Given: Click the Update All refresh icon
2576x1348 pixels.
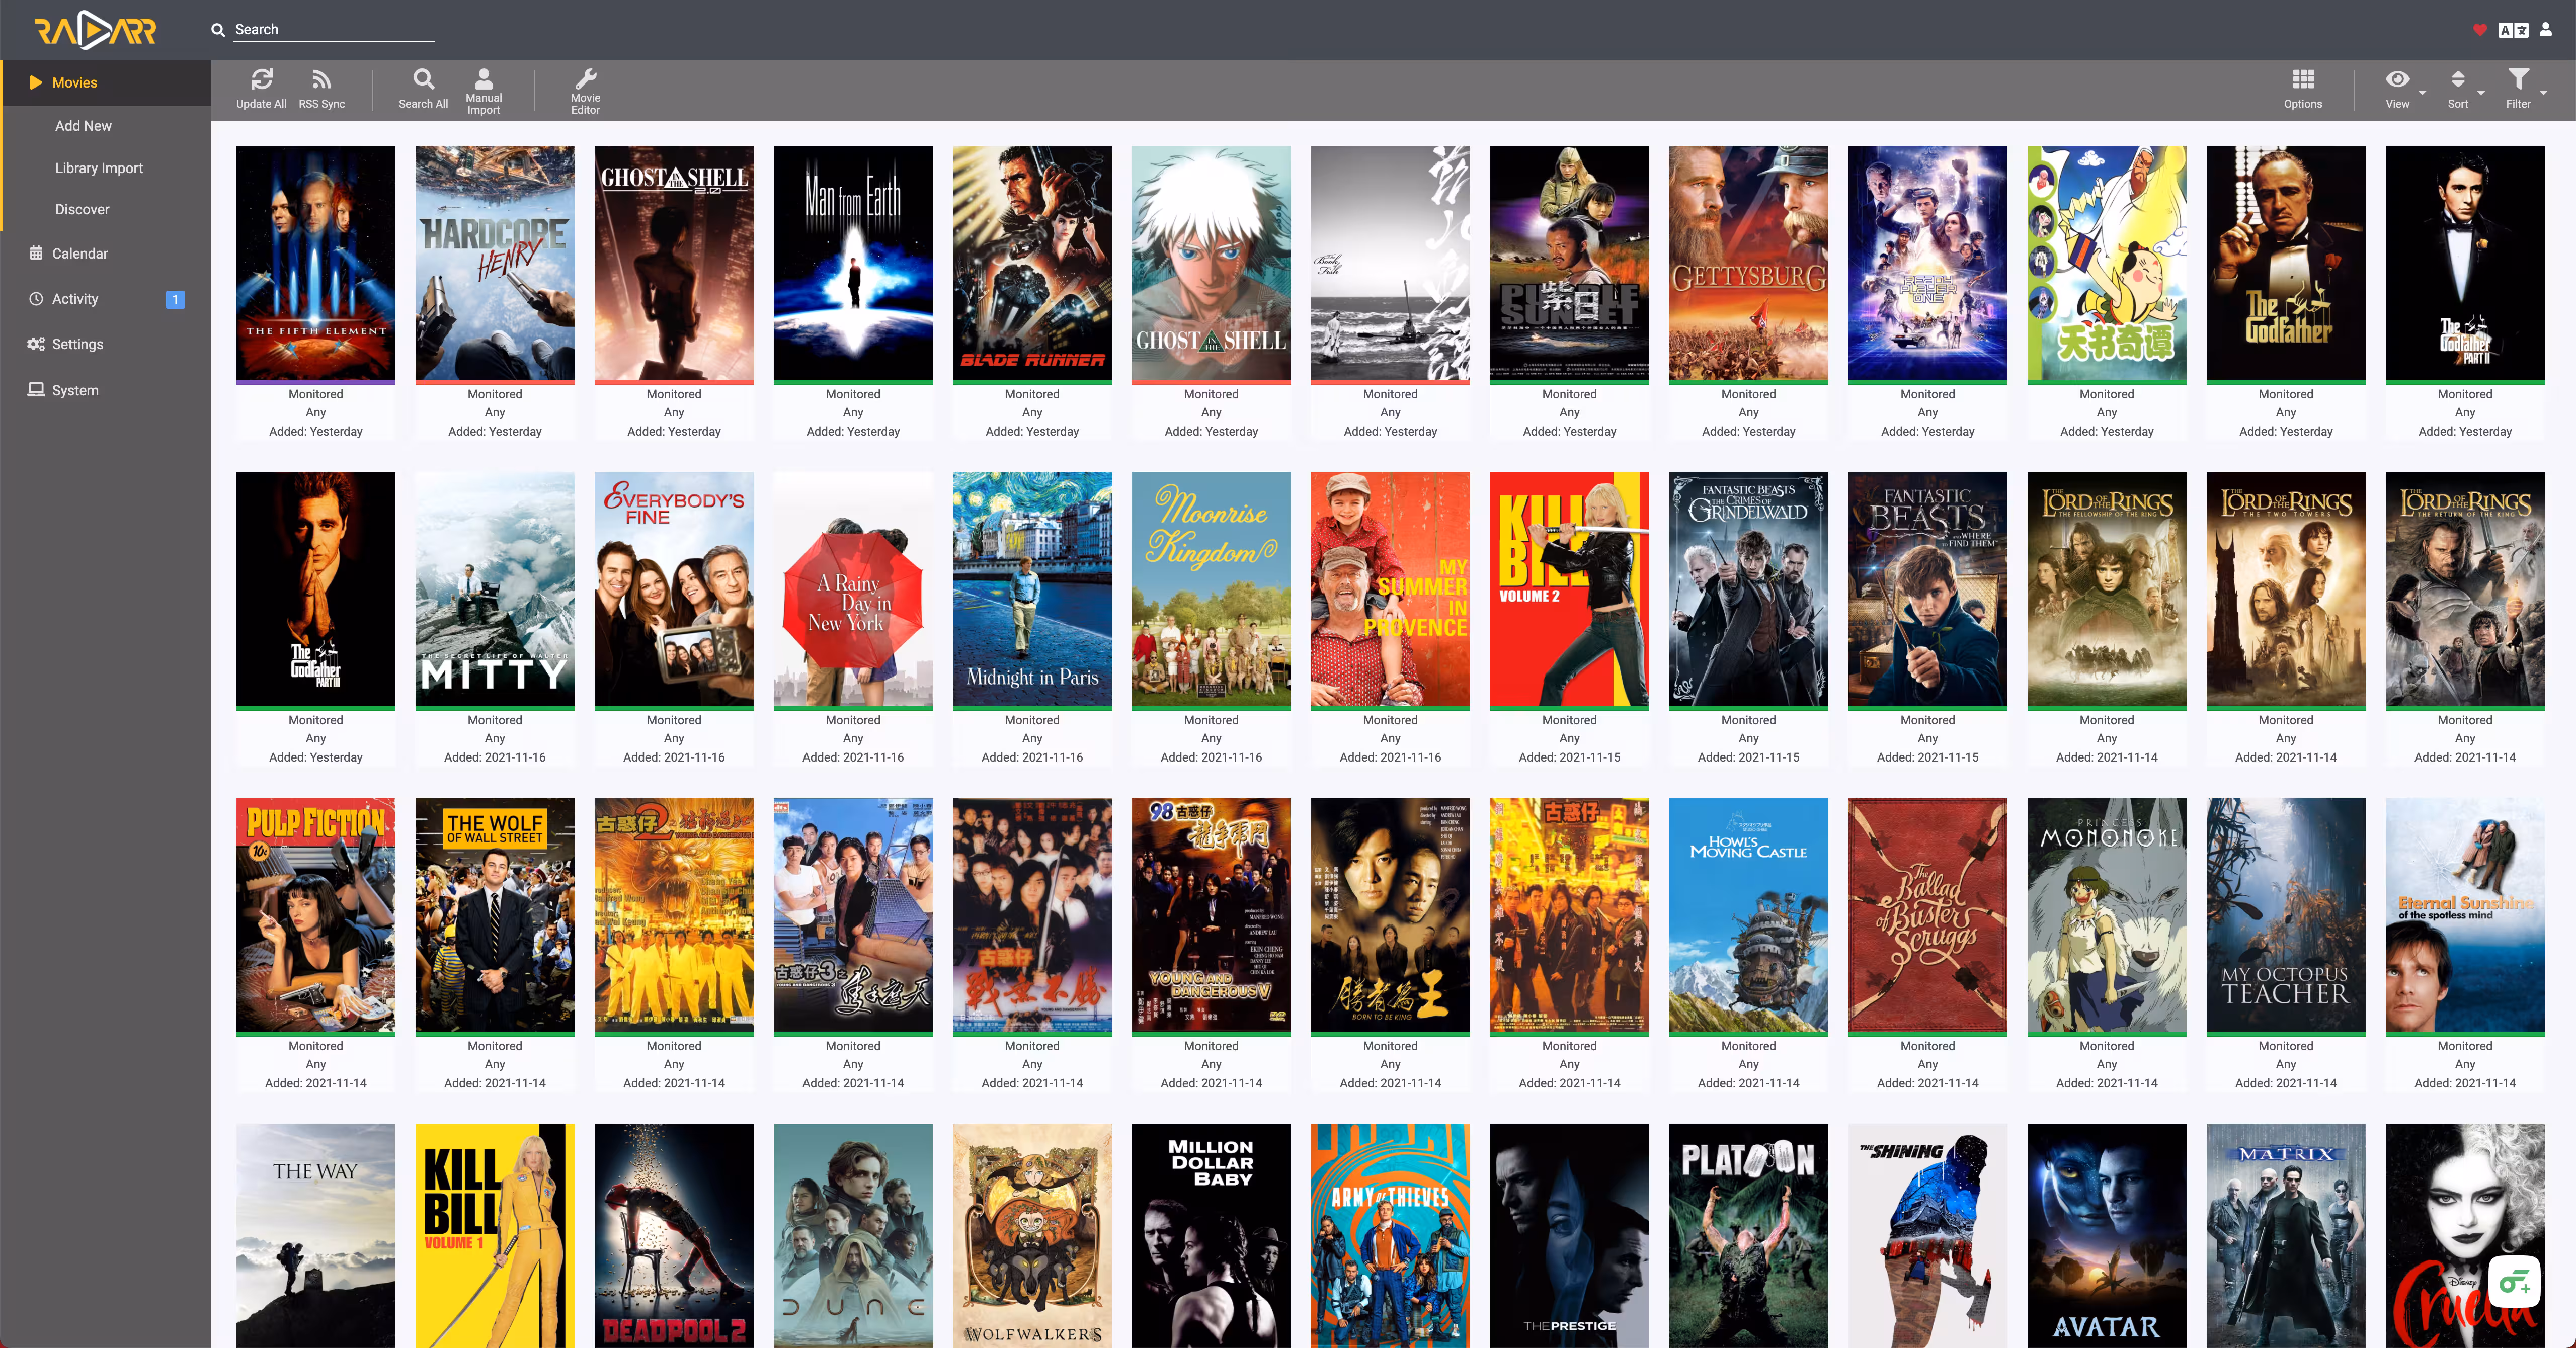Looking at the screenshot, I should click(261, 80).
